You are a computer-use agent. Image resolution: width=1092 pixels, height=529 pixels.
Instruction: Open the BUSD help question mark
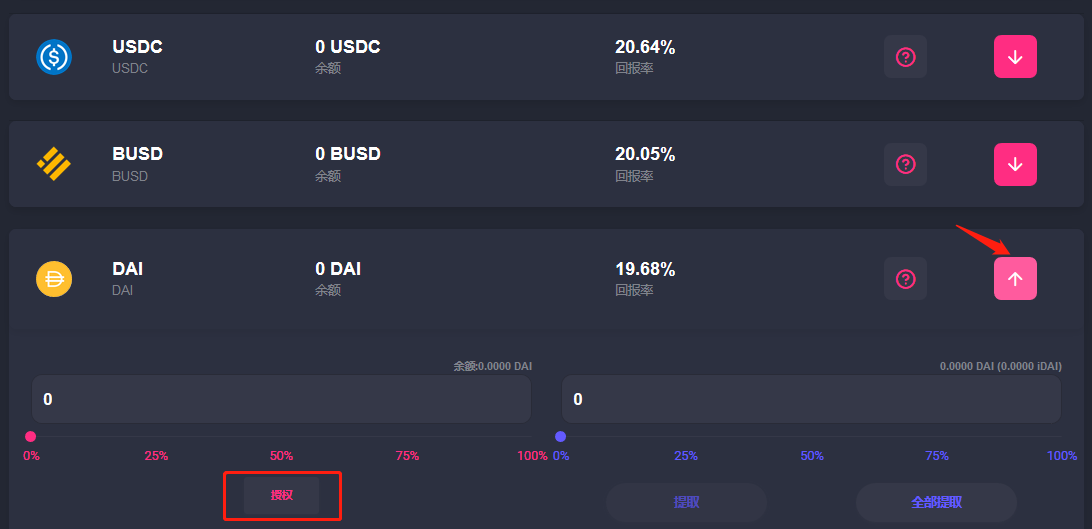point(905,164)
